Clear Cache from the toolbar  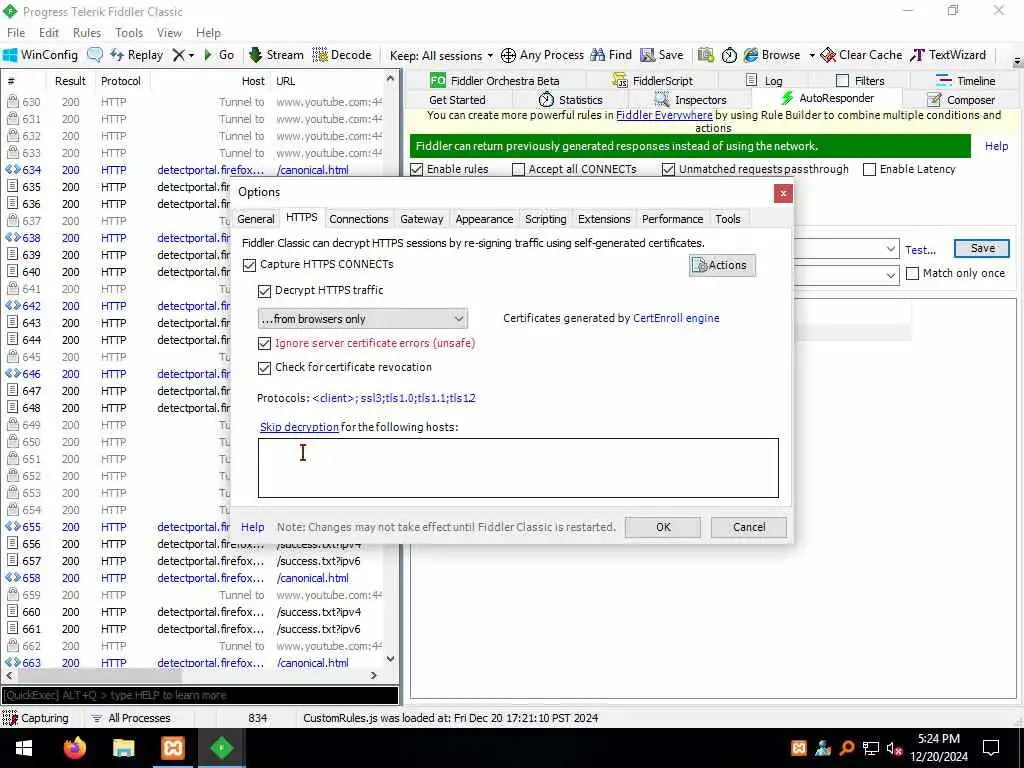pyautogui.click(x=861, y=55)
